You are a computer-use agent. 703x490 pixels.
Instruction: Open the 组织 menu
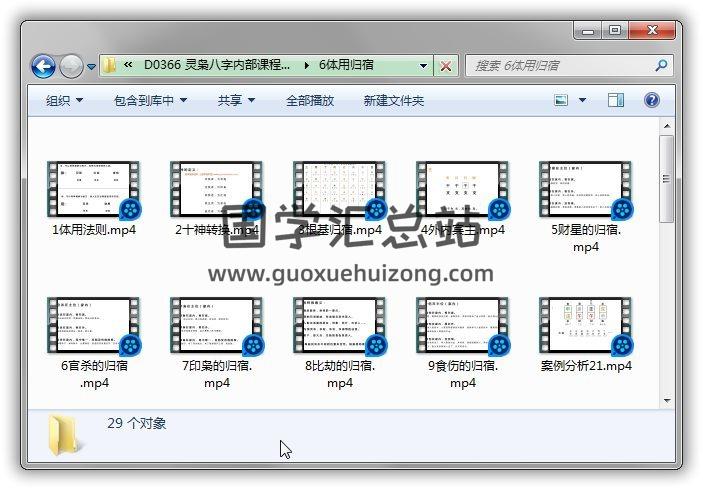[64, 100]
